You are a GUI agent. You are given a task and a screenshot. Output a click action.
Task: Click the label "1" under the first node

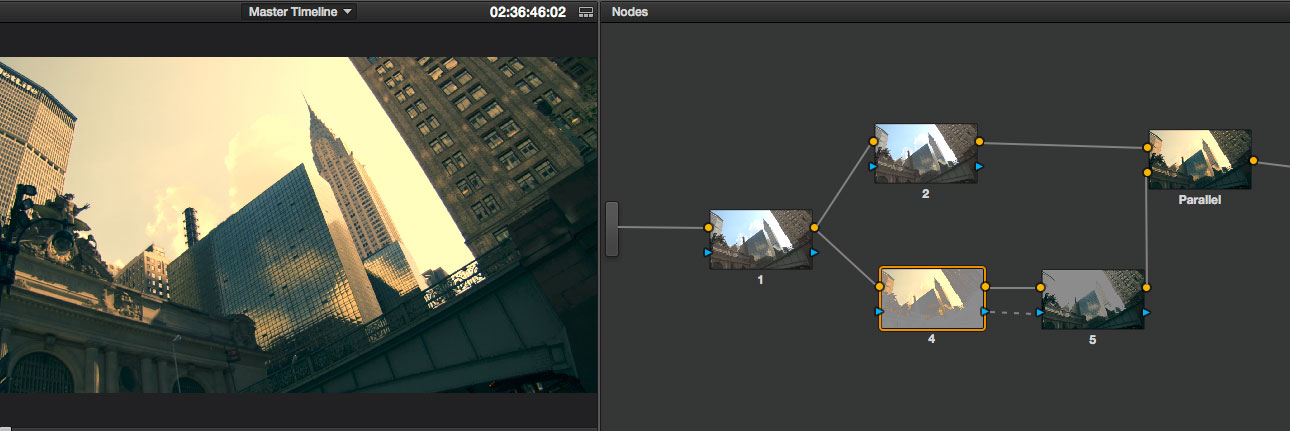[760, 280]
